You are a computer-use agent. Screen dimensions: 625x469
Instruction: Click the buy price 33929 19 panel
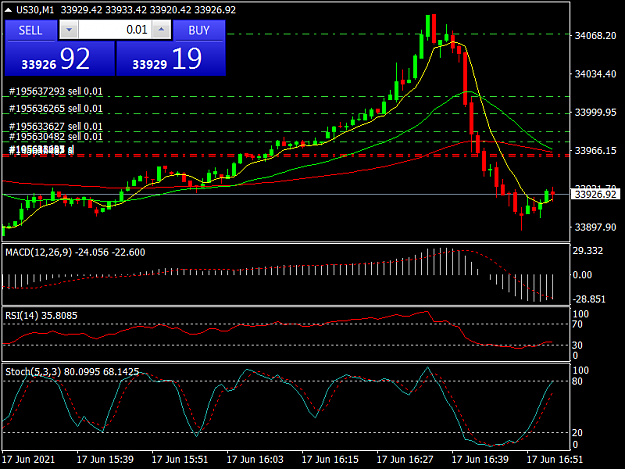click(x=171, y=59)
